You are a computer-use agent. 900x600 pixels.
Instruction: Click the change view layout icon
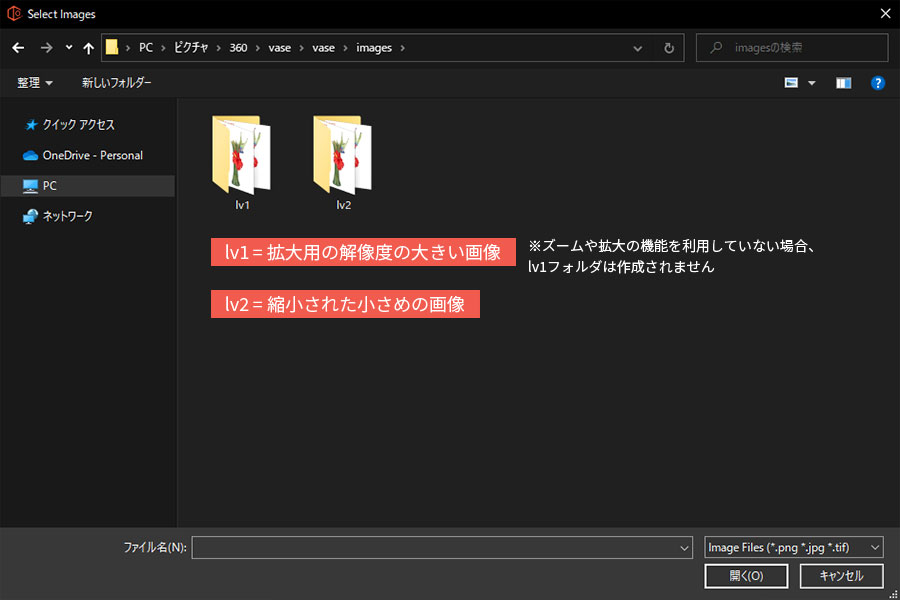791,83
